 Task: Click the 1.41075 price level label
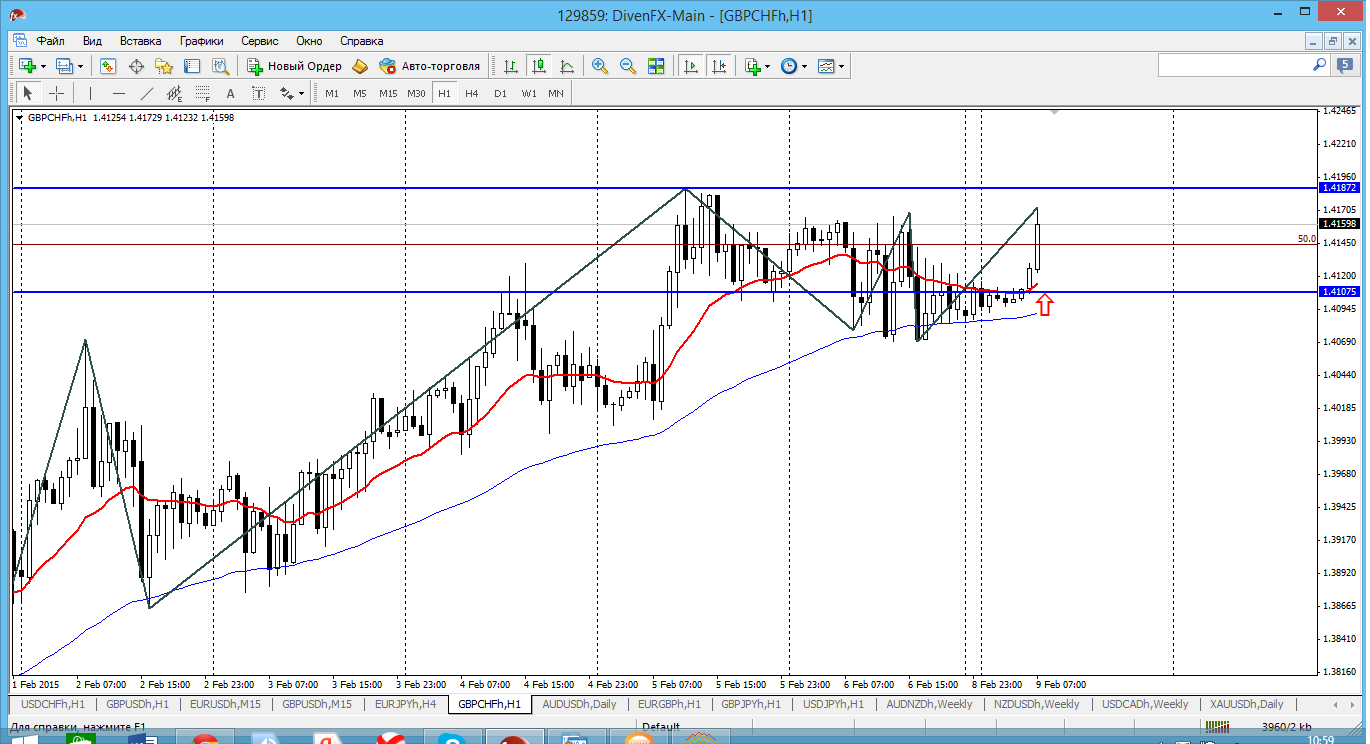[x=1338, y=292]
